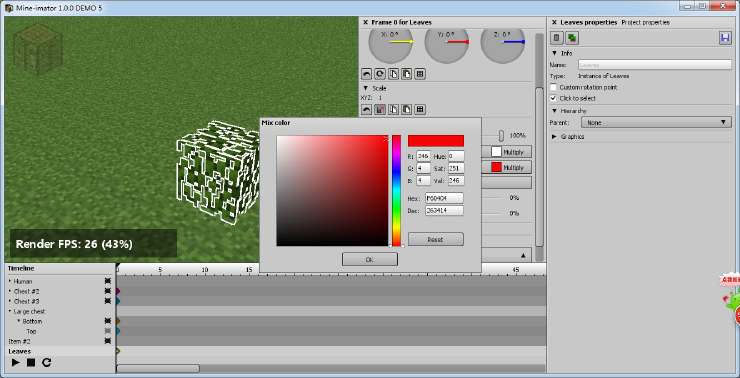Stop the animation playback
Screen dimensions: 740x378
point(31,362)
